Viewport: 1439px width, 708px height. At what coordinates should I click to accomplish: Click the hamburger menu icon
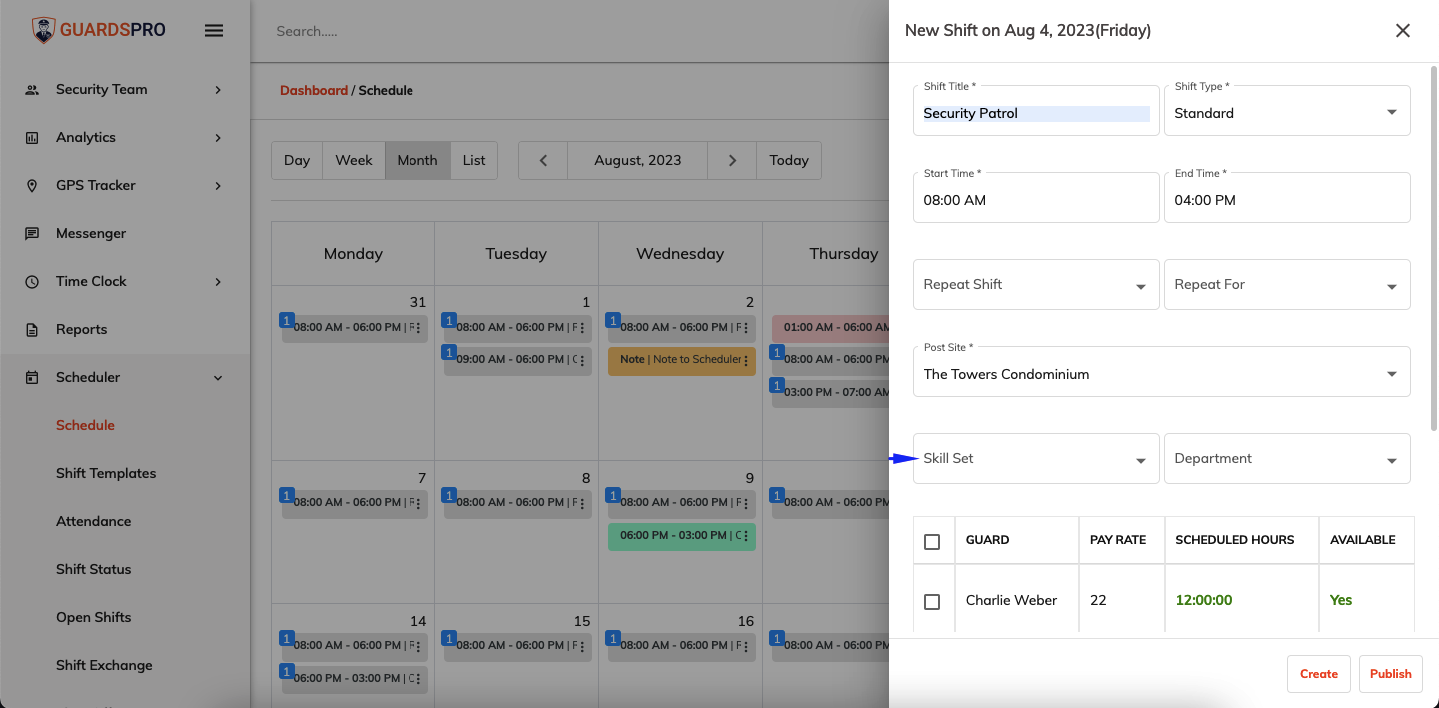214,30
